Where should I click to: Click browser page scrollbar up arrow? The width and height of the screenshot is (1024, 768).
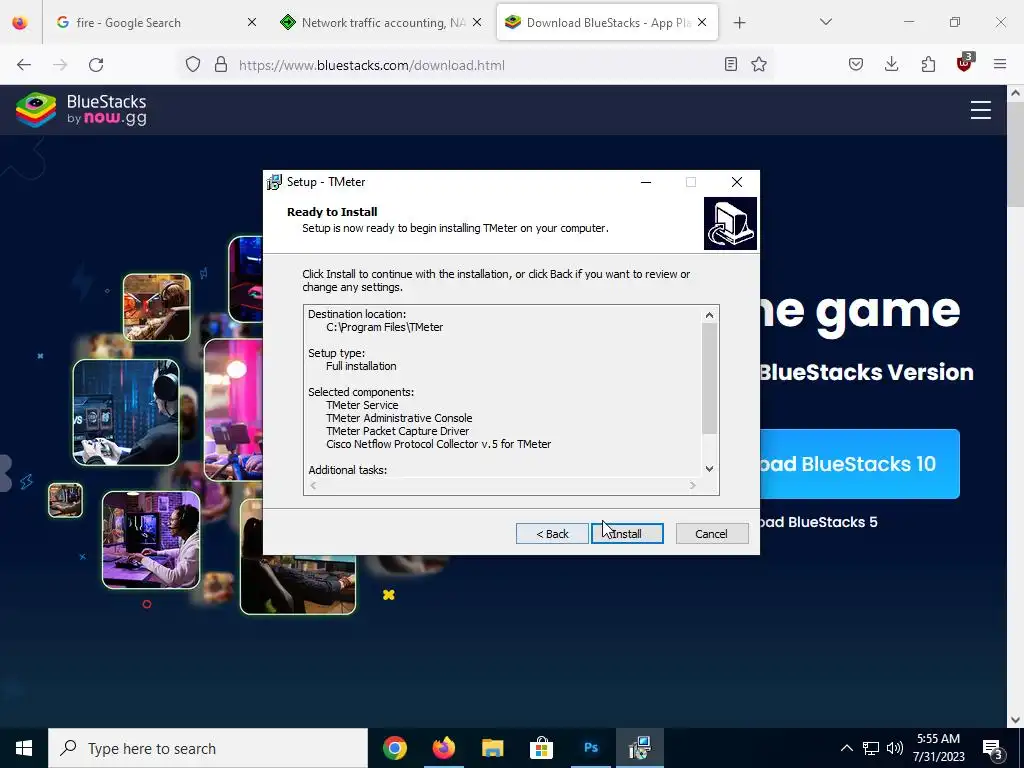click(x=1016, y=93)
